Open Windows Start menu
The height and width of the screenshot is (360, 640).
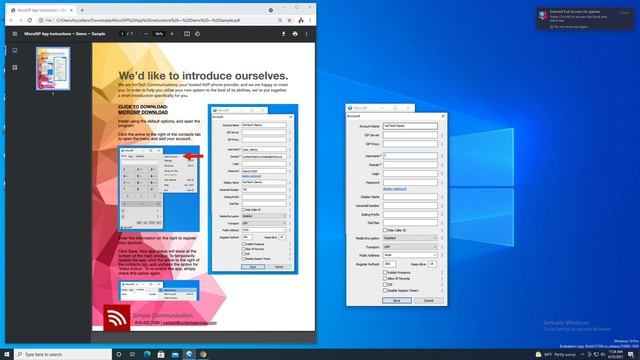[7, 354]
